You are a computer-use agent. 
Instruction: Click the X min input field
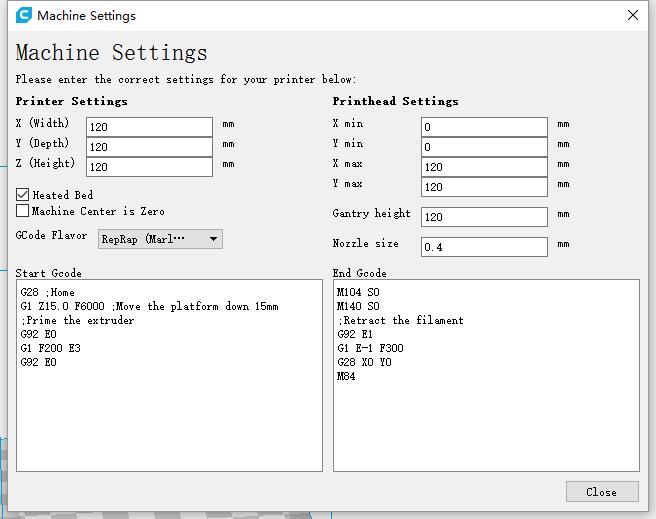click(x=484, y=127)
